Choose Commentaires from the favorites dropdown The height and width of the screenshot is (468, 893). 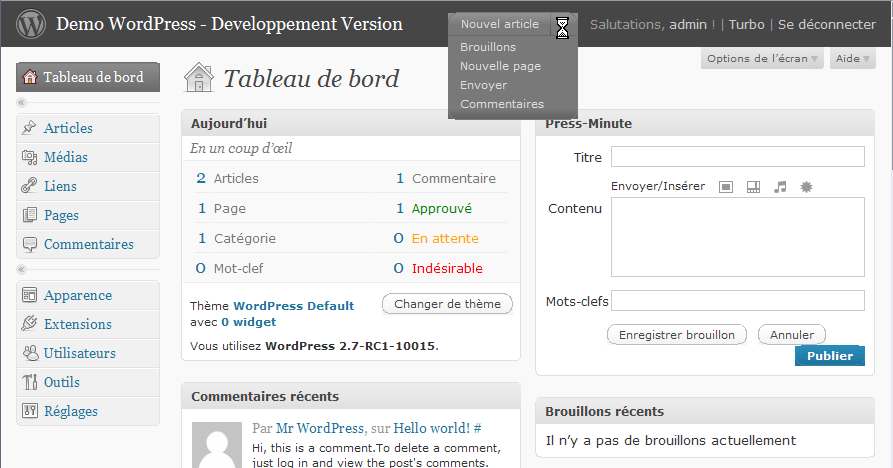coord(502,104)
